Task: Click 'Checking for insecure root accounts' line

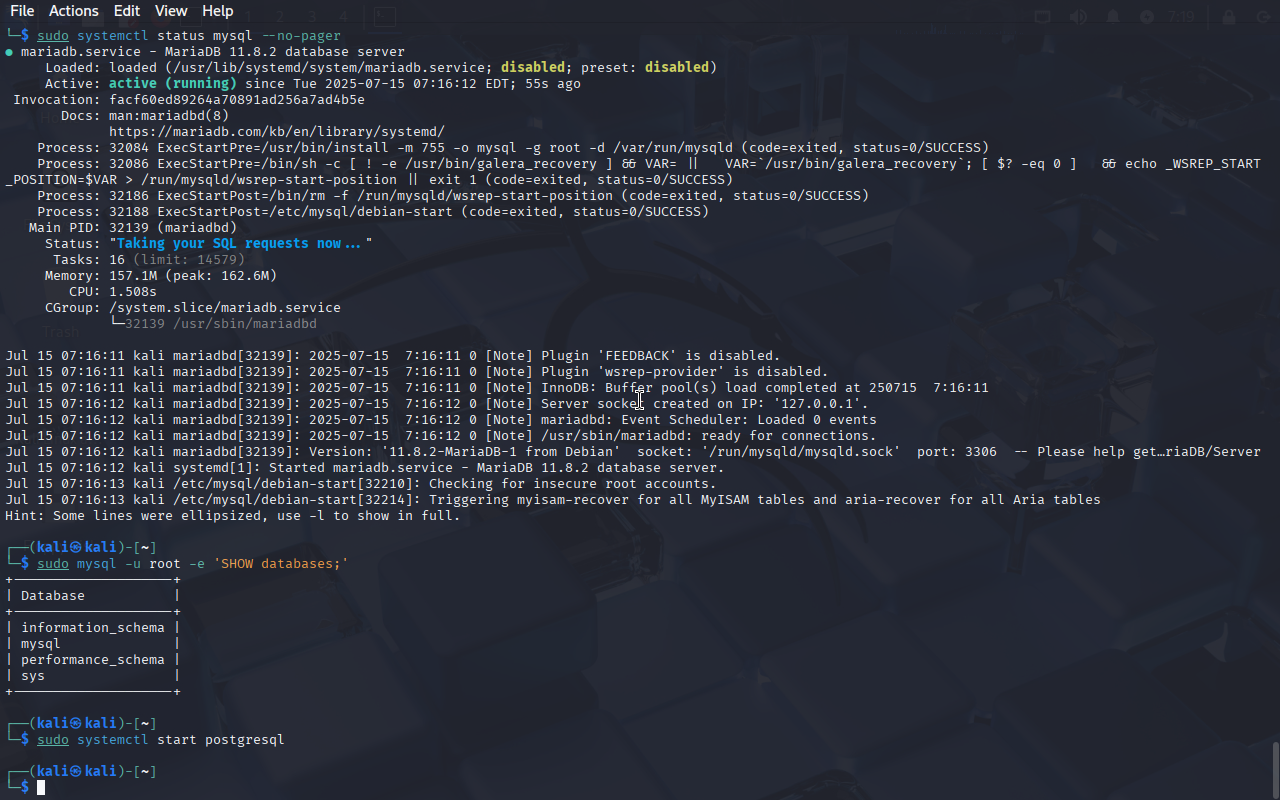Action: coord(361,484)
